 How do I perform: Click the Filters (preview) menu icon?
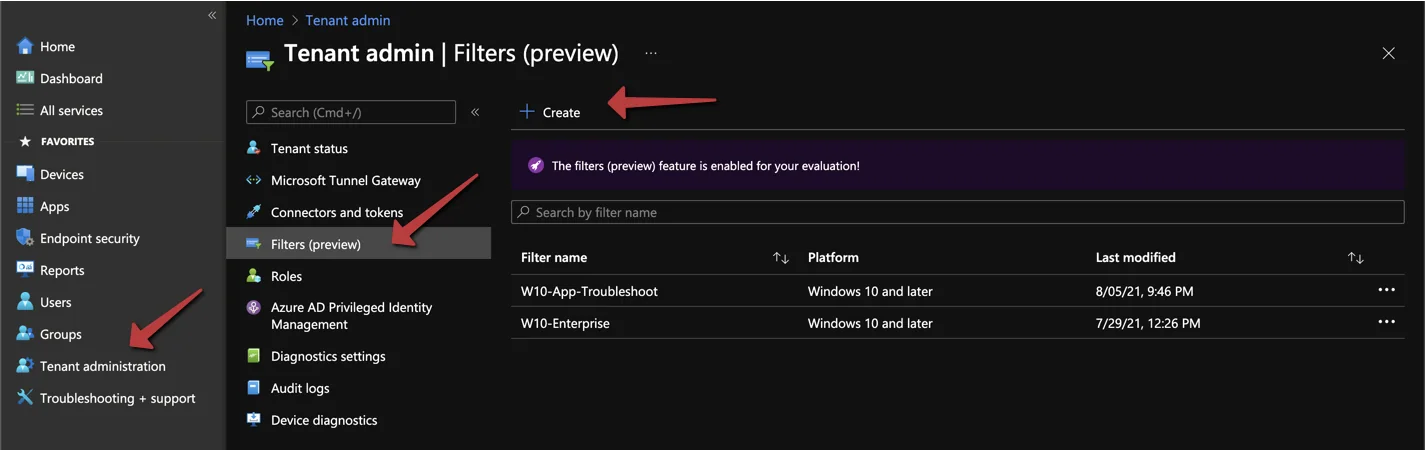click(254, 244)
